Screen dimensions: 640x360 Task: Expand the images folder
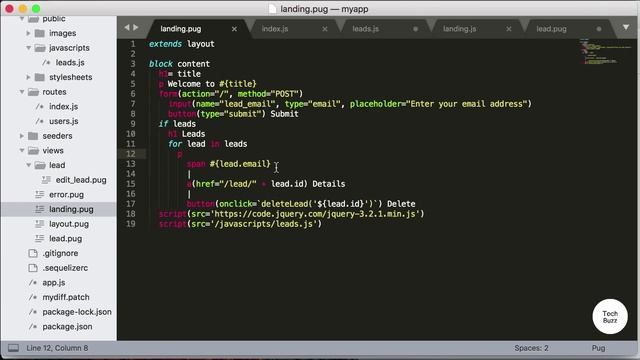pos(28,33)
